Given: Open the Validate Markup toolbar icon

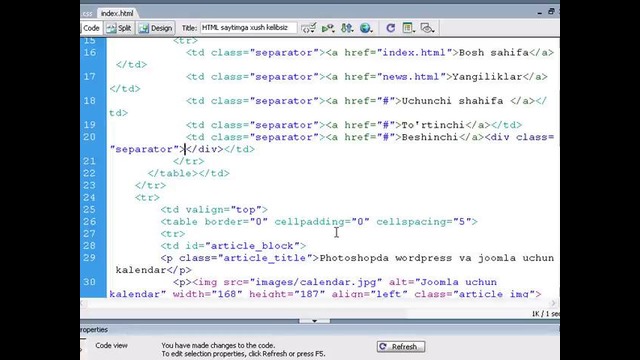Looking at the screenshot, I should pyautogui.click(x=309, y=28).
